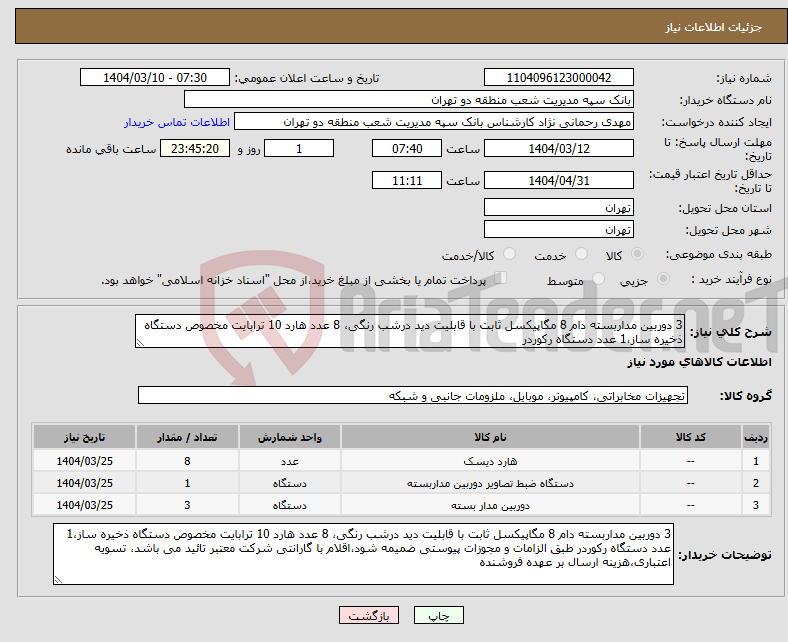This screenshot has height=642, width=788.
Task: Toggle the اسناد خزانه اسلامی payment checkbox
Action: (x=501, y=278)
